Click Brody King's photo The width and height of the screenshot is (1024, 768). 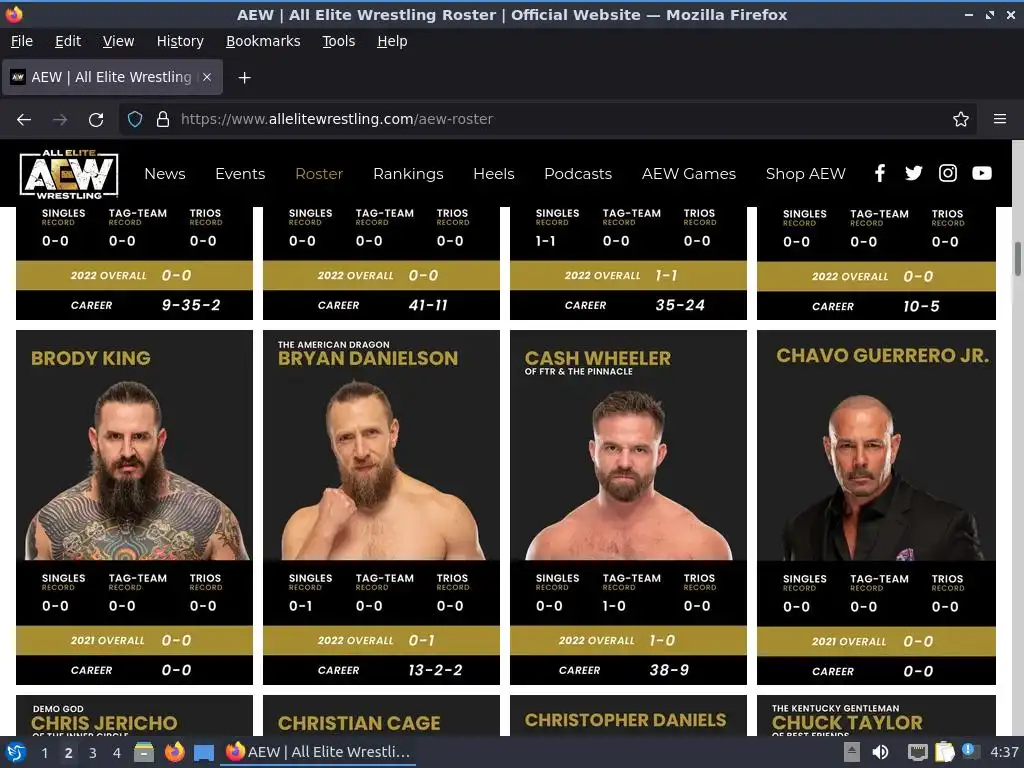(135, 470)
